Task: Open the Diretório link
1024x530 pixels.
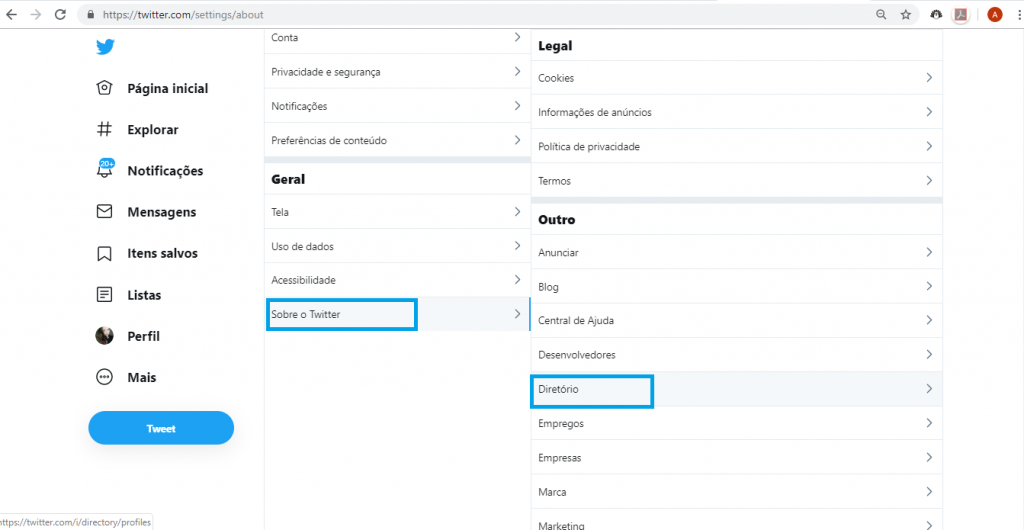Action: [x=737, y=389]
